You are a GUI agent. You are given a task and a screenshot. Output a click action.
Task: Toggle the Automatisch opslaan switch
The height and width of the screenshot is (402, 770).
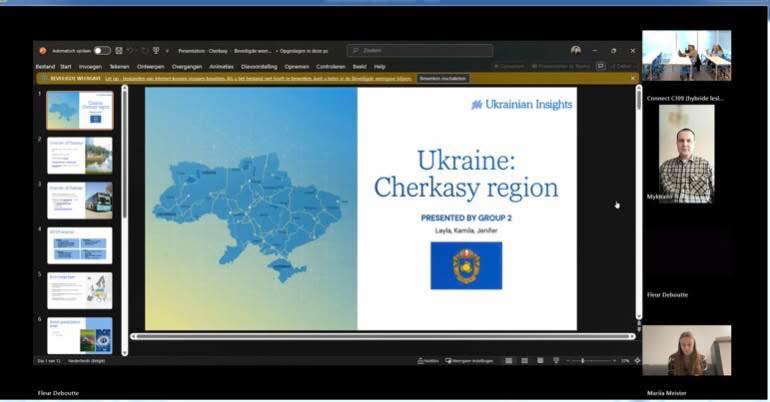[102, 50]
